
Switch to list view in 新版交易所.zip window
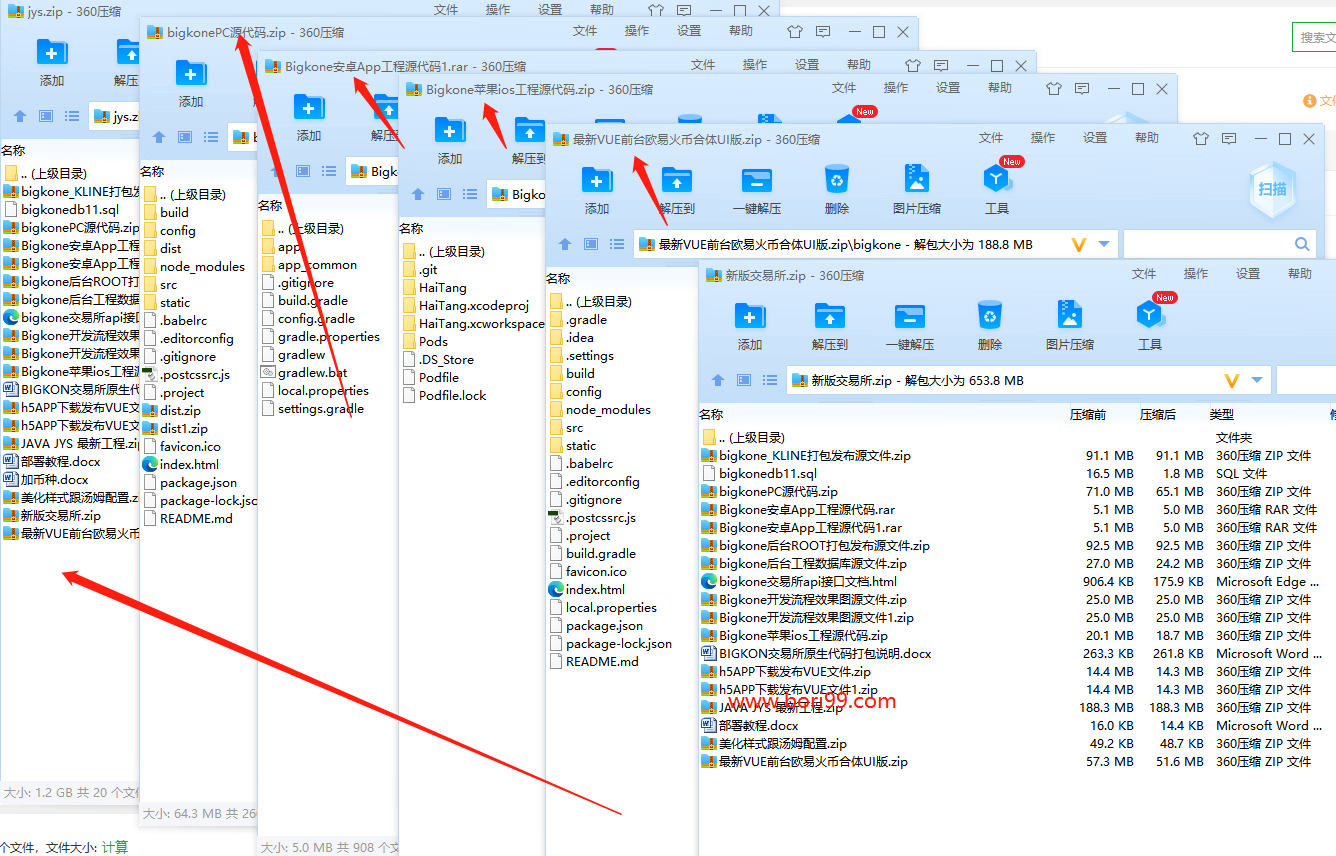tap(770, 381)
